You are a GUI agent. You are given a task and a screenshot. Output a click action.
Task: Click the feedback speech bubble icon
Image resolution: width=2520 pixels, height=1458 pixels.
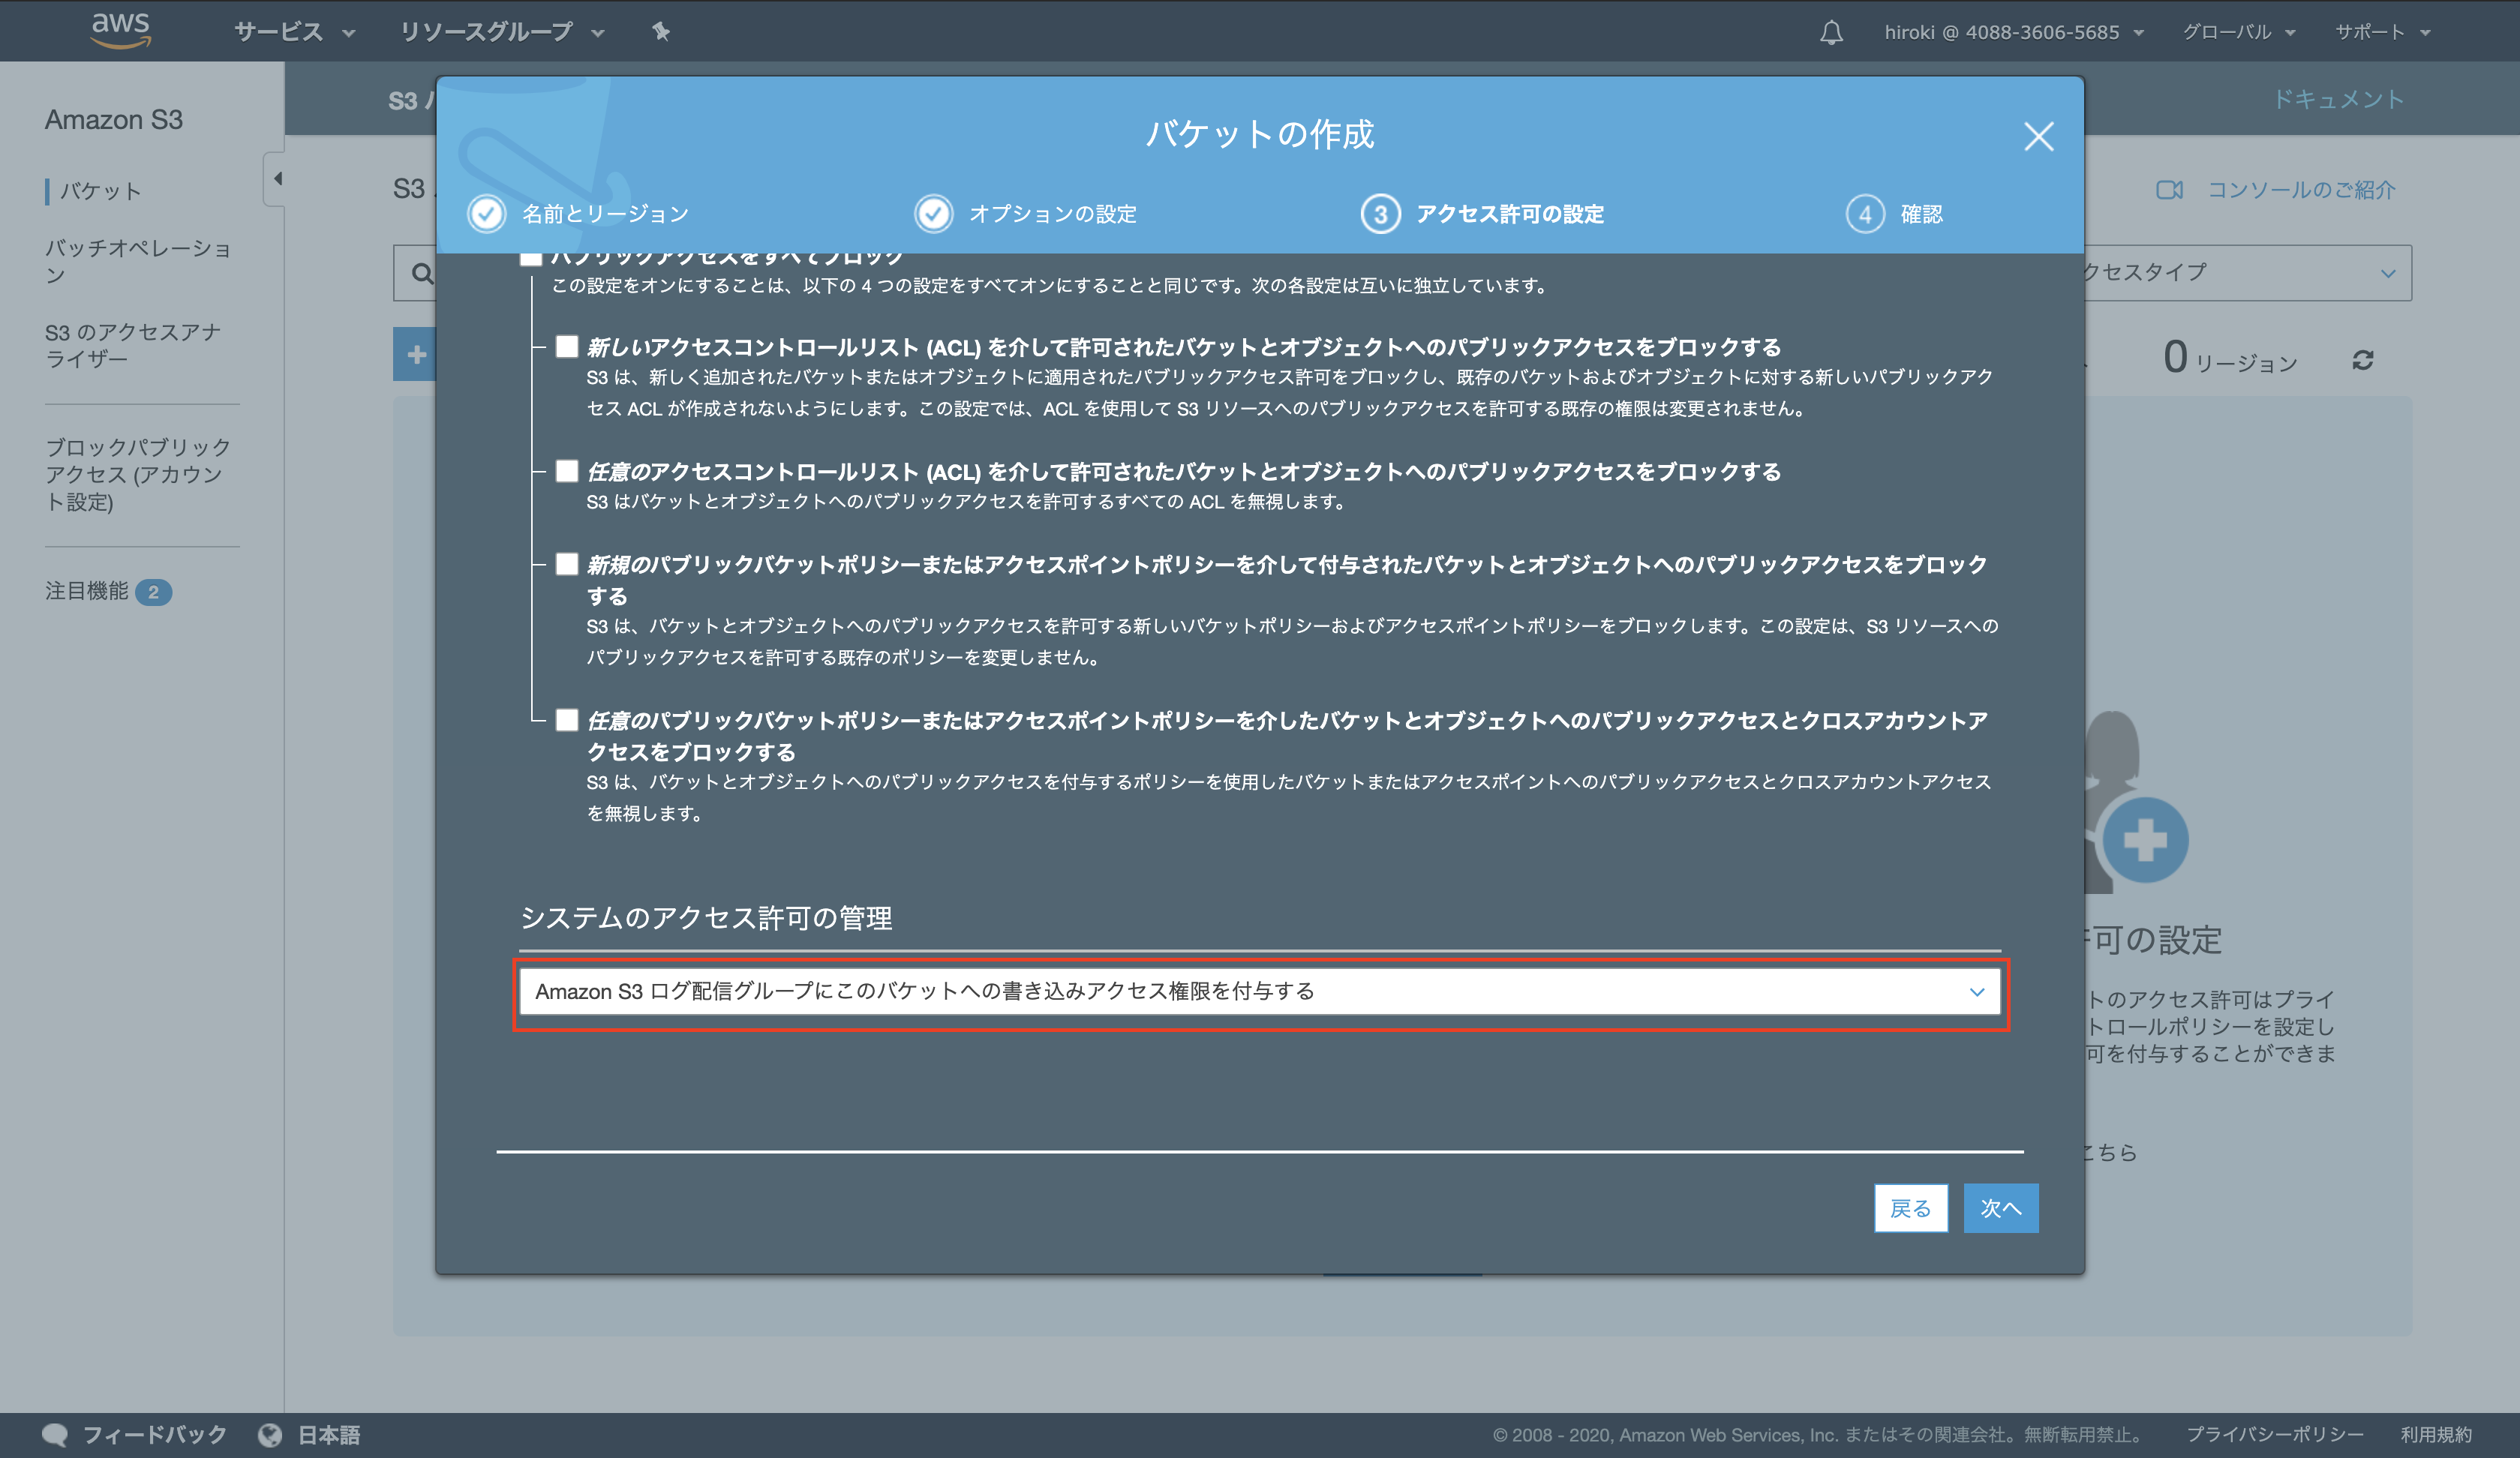tap(55, 1434)
